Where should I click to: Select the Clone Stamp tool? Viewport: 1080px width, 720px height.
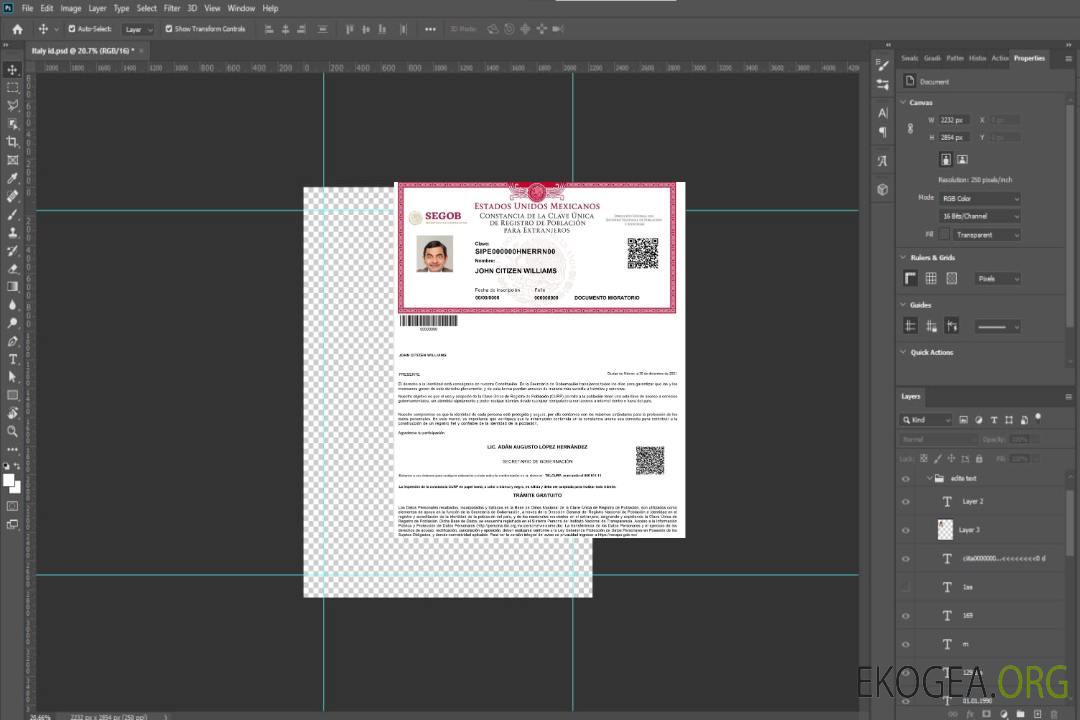point(12,232)
